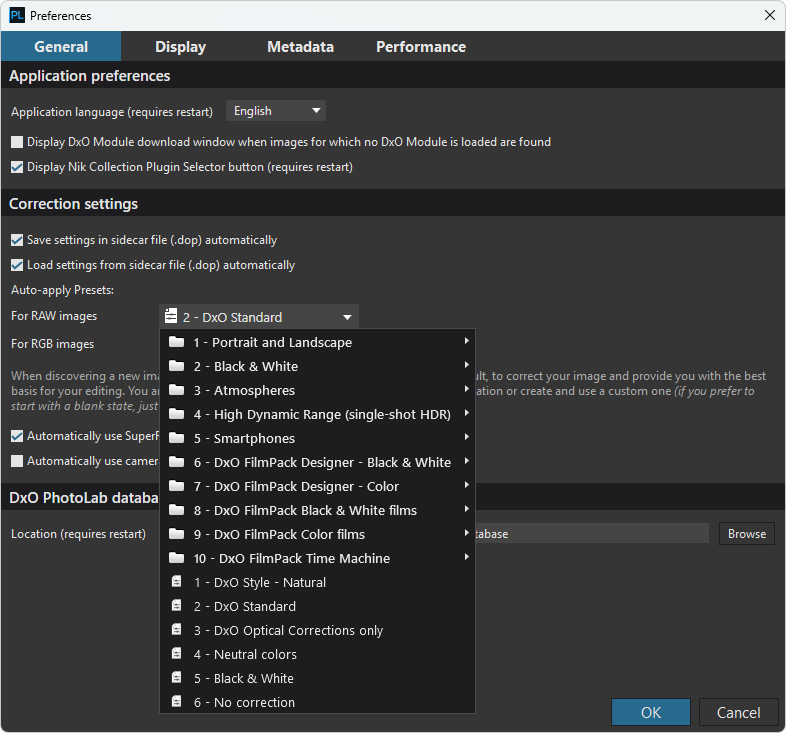Screen dimensions: 786x733
Task: Choose 5 - Black & White preset entry
Action: [317, 678]
